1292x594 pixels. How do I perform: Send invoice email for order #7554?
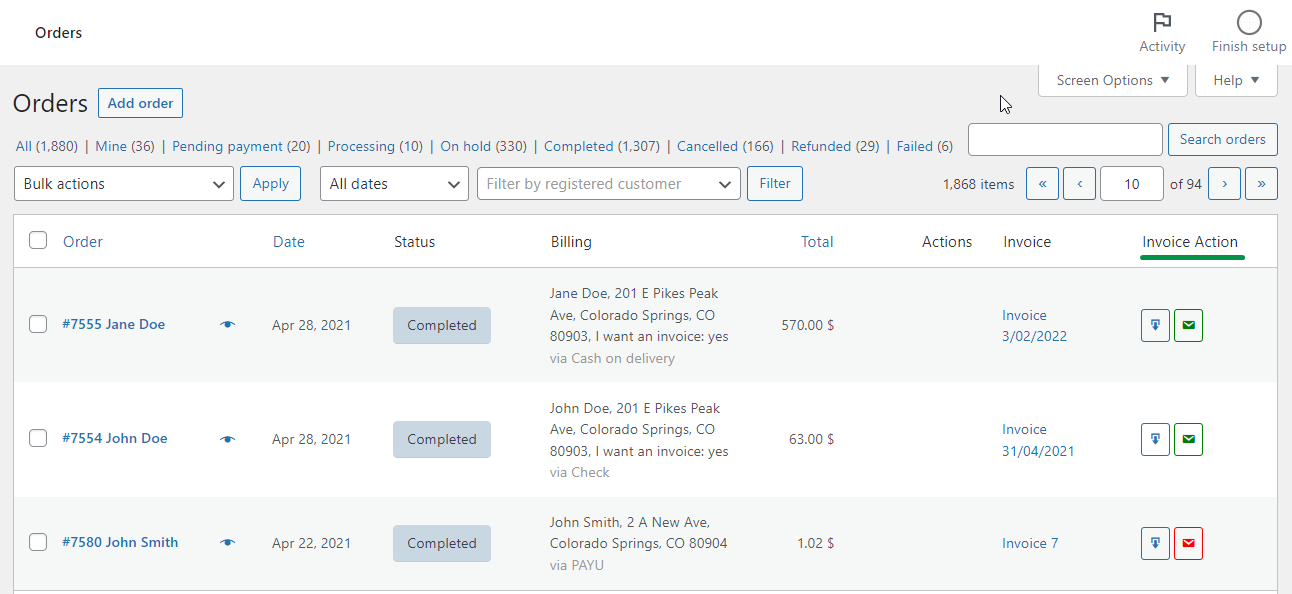[1188, 439]
